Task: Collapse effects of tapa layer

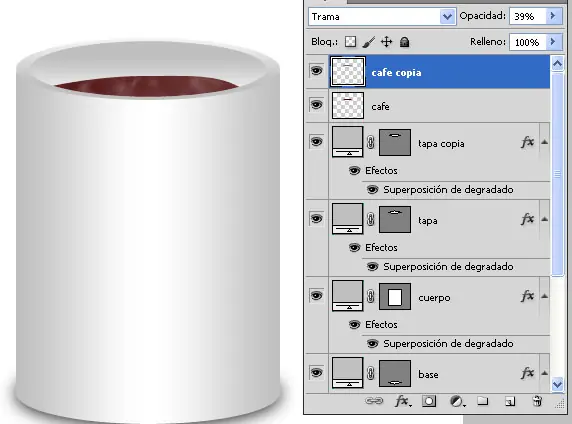Action: point(544,219)
